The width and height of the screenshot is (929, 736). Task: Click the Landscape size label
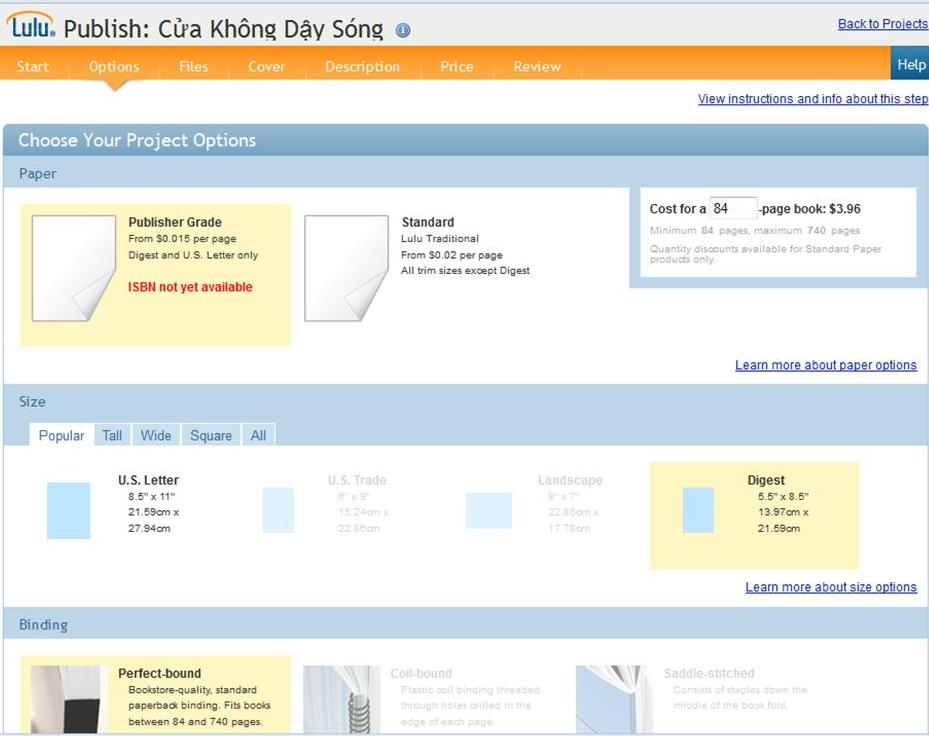coord(570,480)
